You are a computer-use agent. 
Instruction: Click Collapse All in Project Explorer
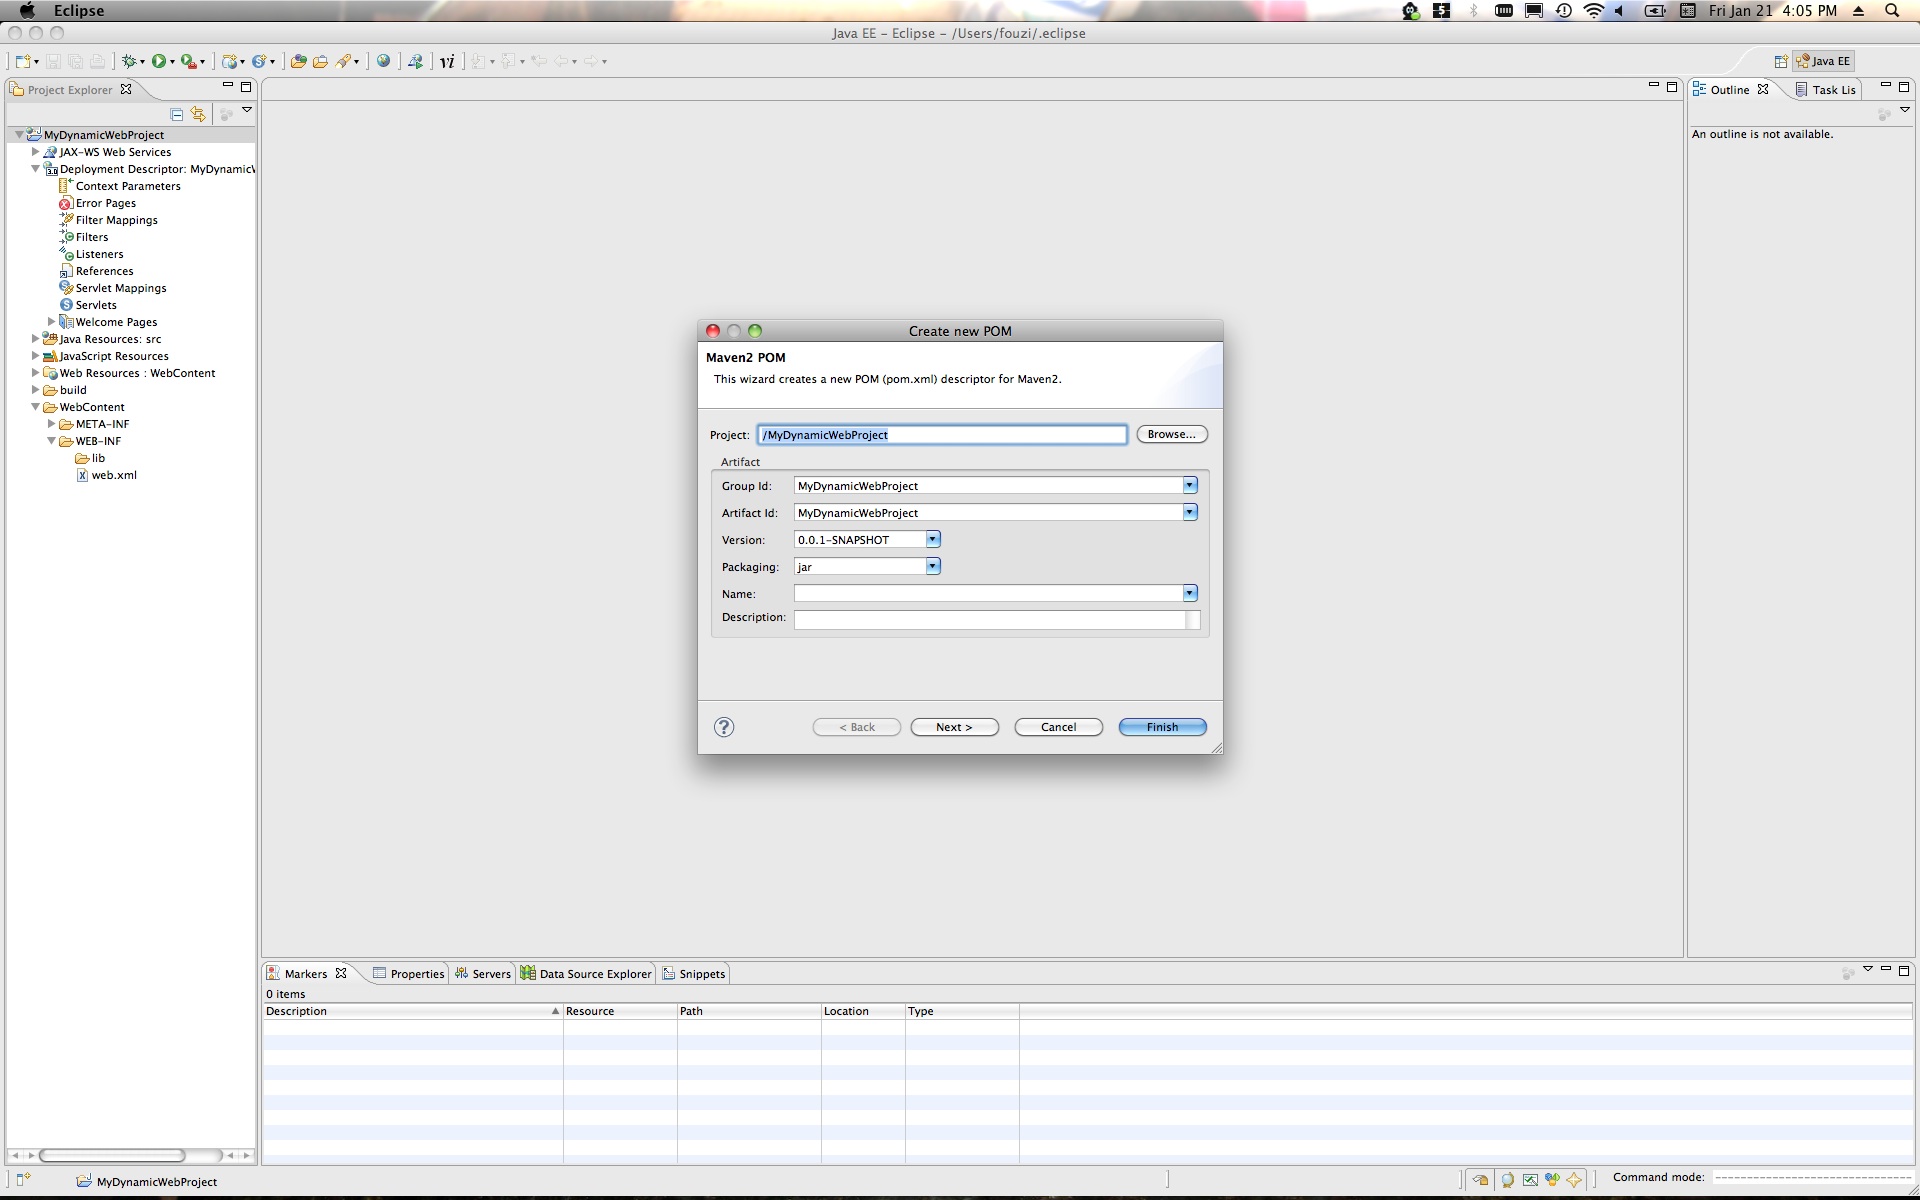[177, 114]
